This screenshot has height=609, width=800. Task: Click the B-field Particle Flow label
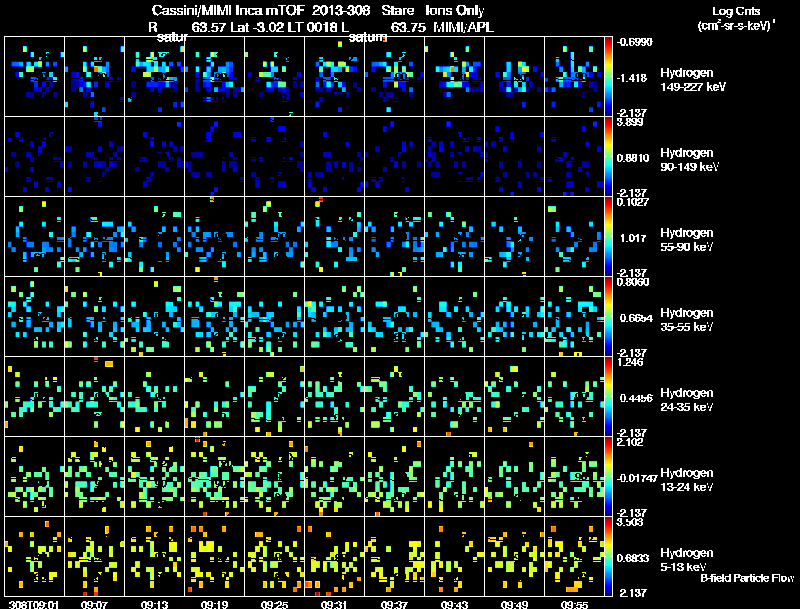pos(747,578)
